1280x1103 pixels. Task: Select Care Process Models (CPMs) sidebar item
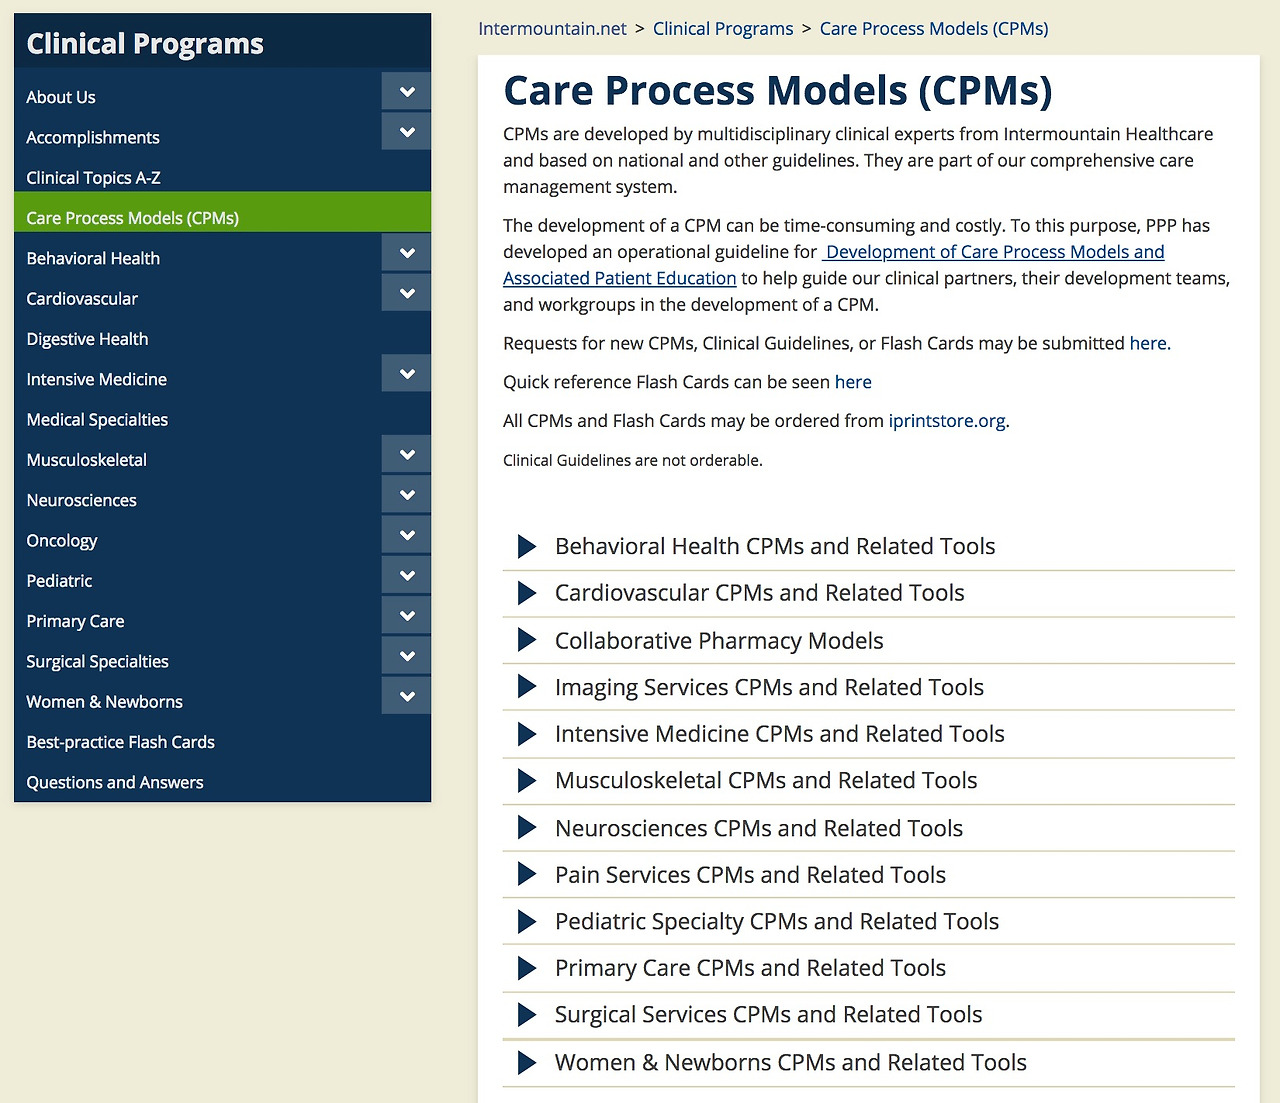222,212
